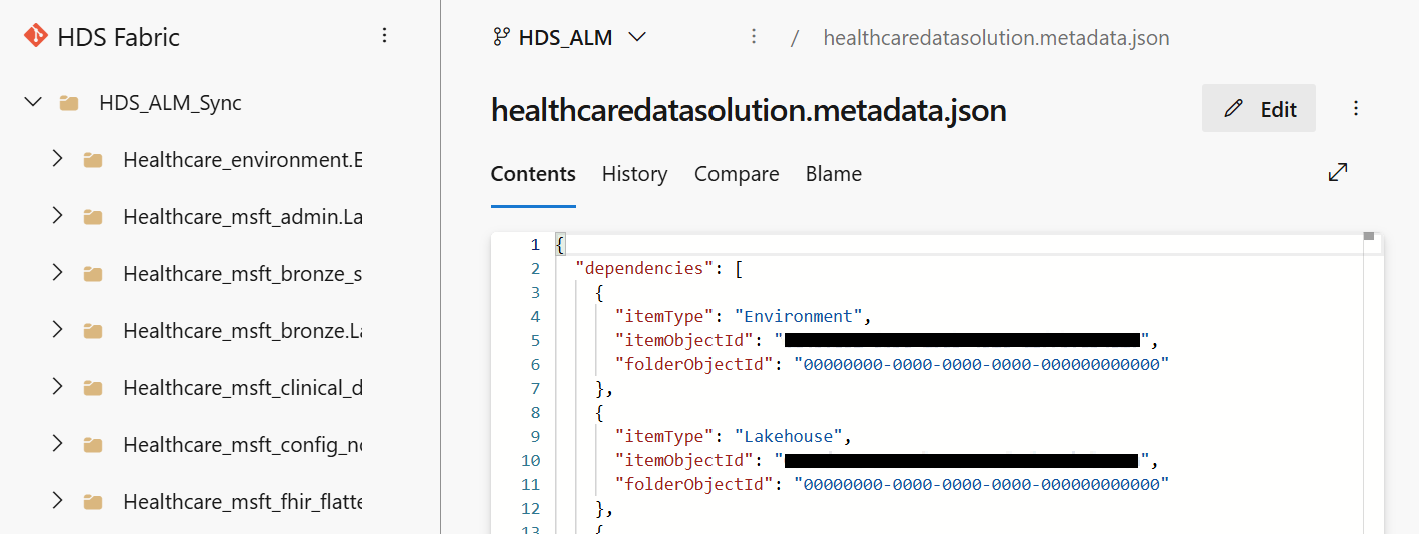Click the Healthcare_msft_admin folder icon
Viewport: 1419px width, 534px height.
tap(93, 217)
